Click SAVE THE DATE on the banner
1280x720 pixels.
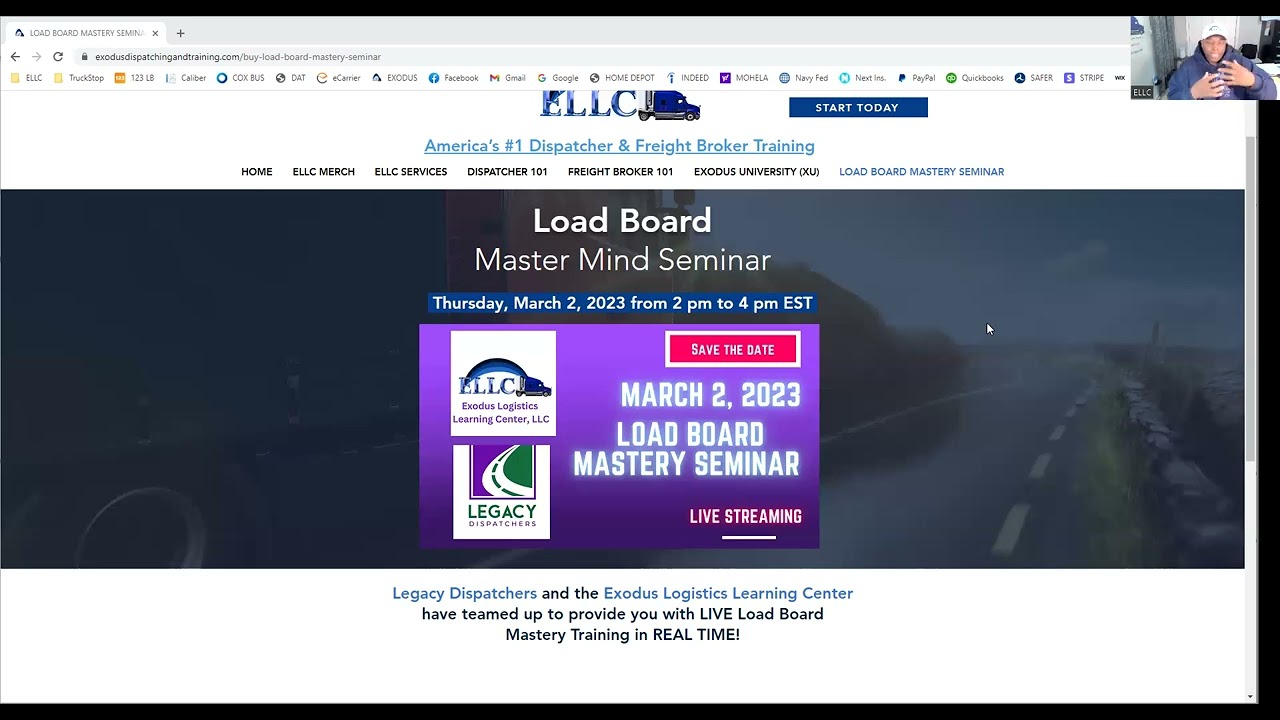(733, 349)
